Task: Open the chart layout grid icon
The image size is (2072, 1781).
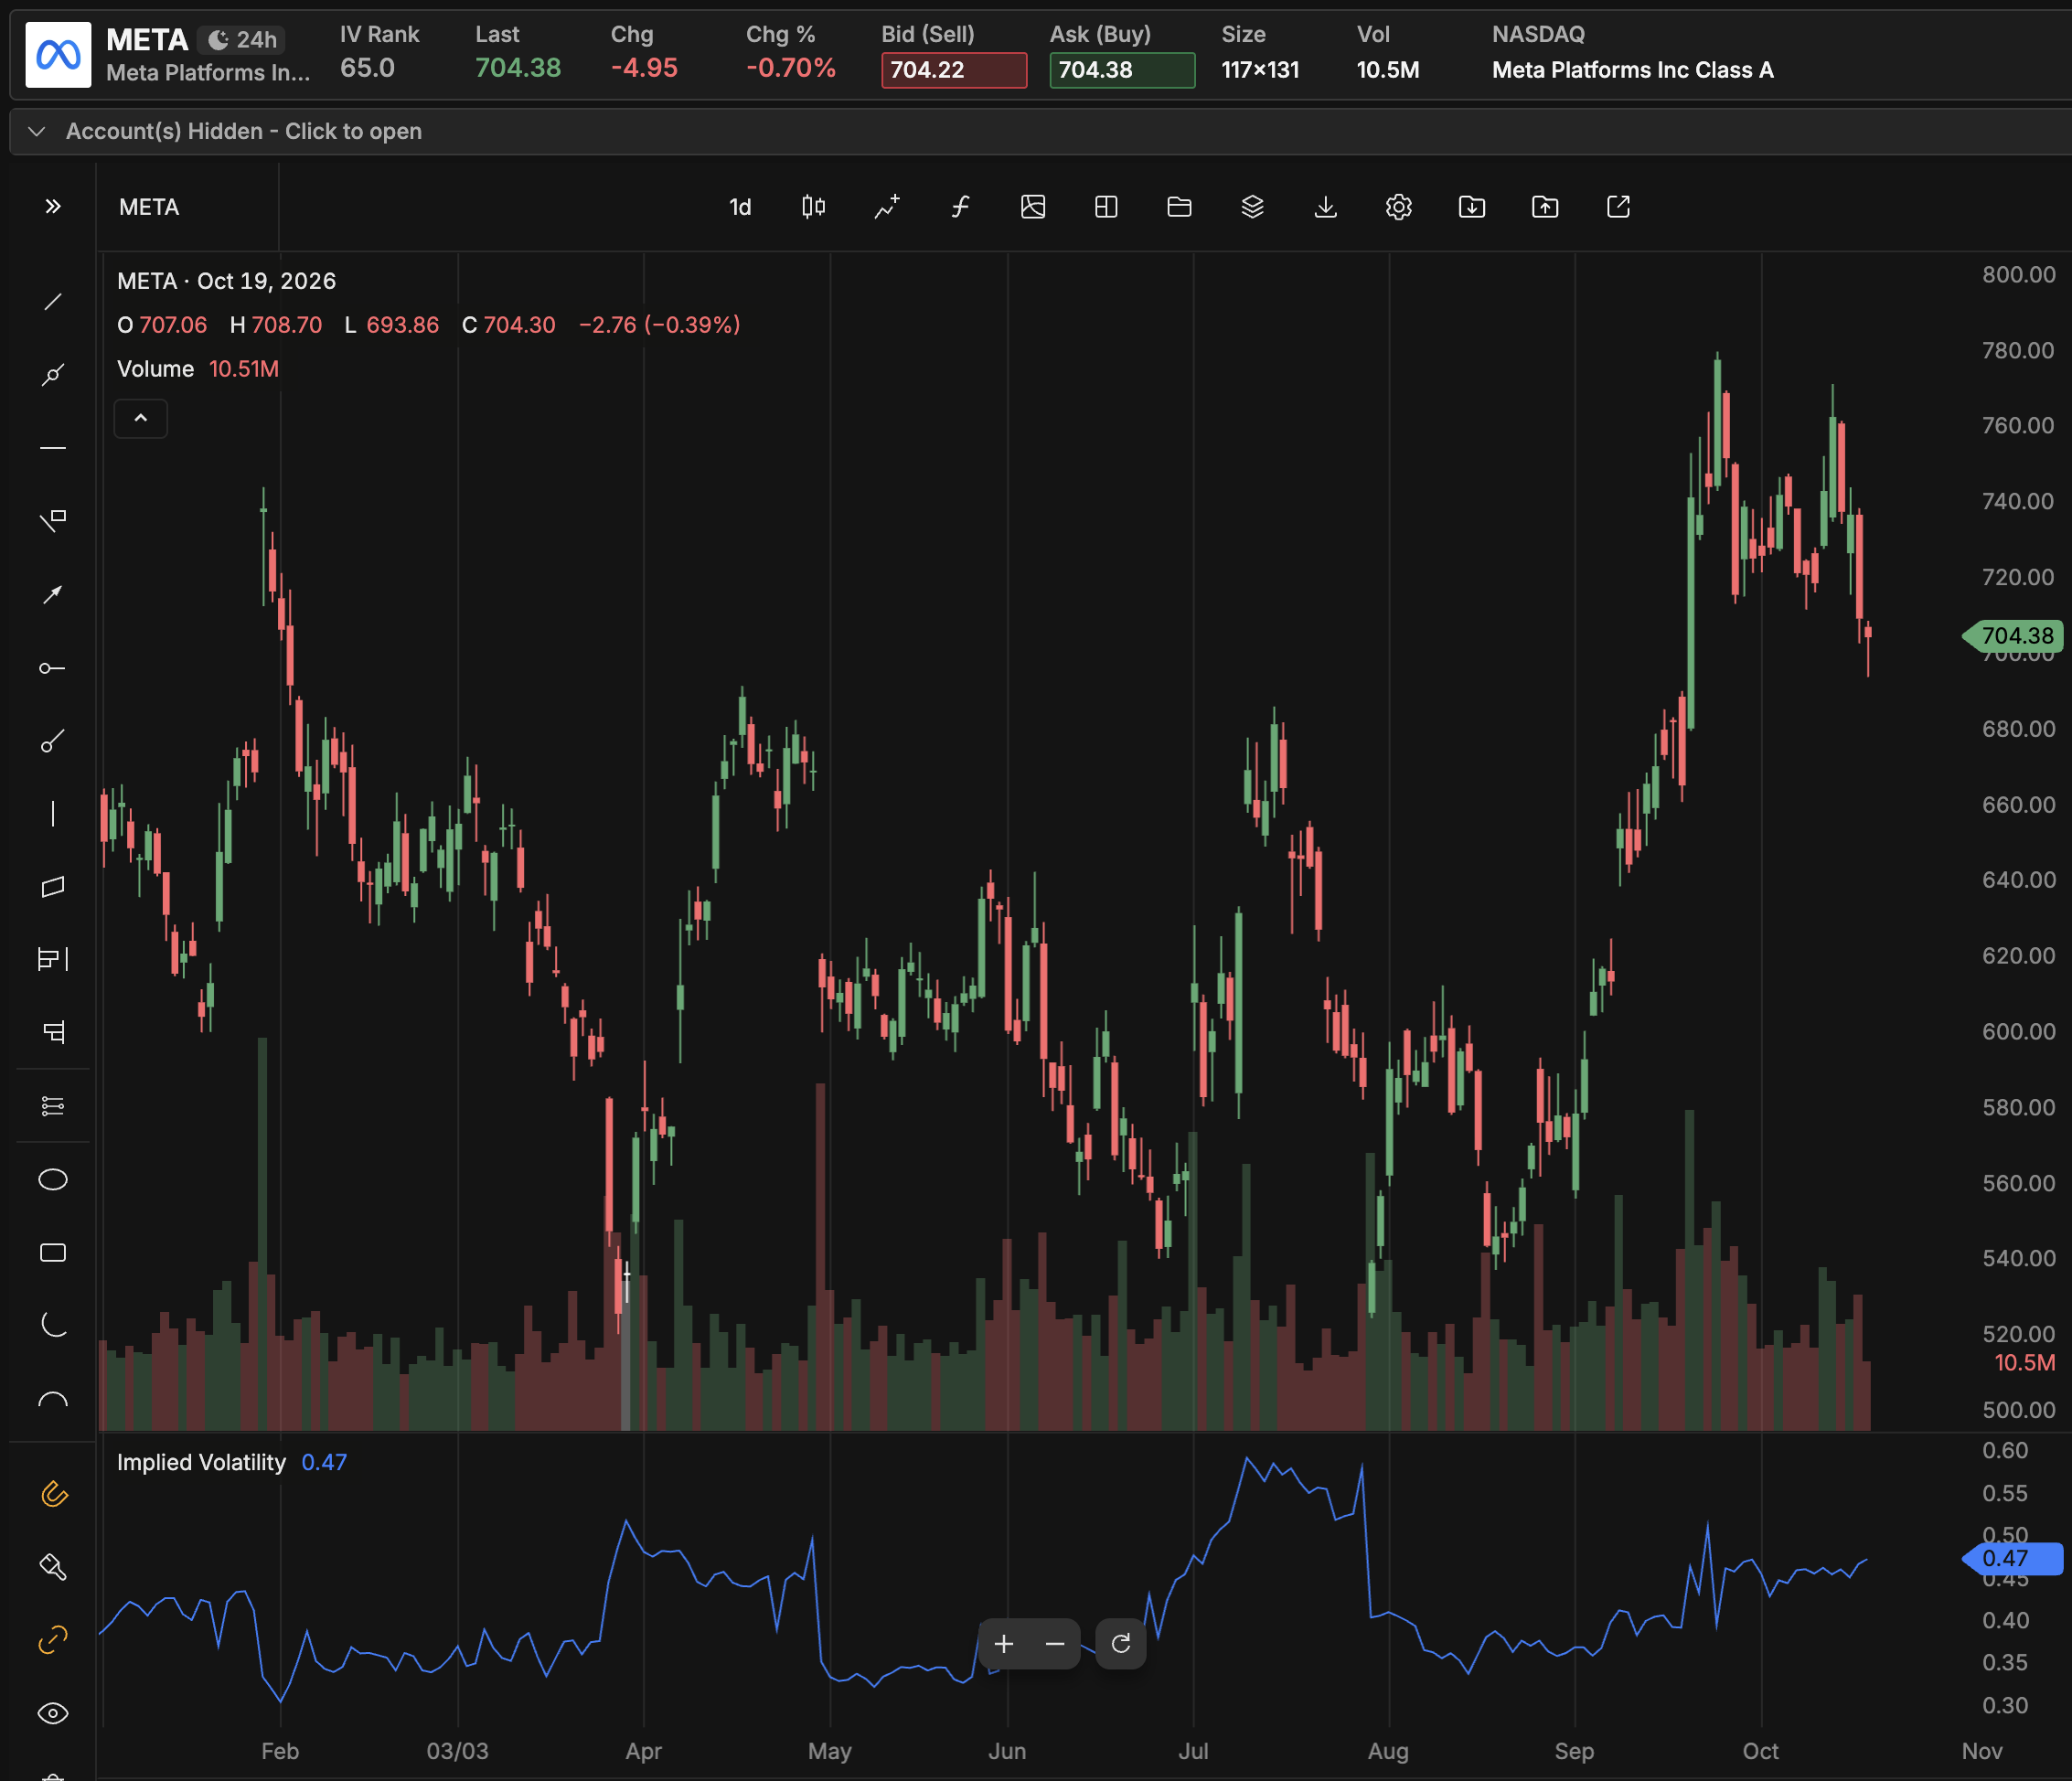Action: [1106, 207]
